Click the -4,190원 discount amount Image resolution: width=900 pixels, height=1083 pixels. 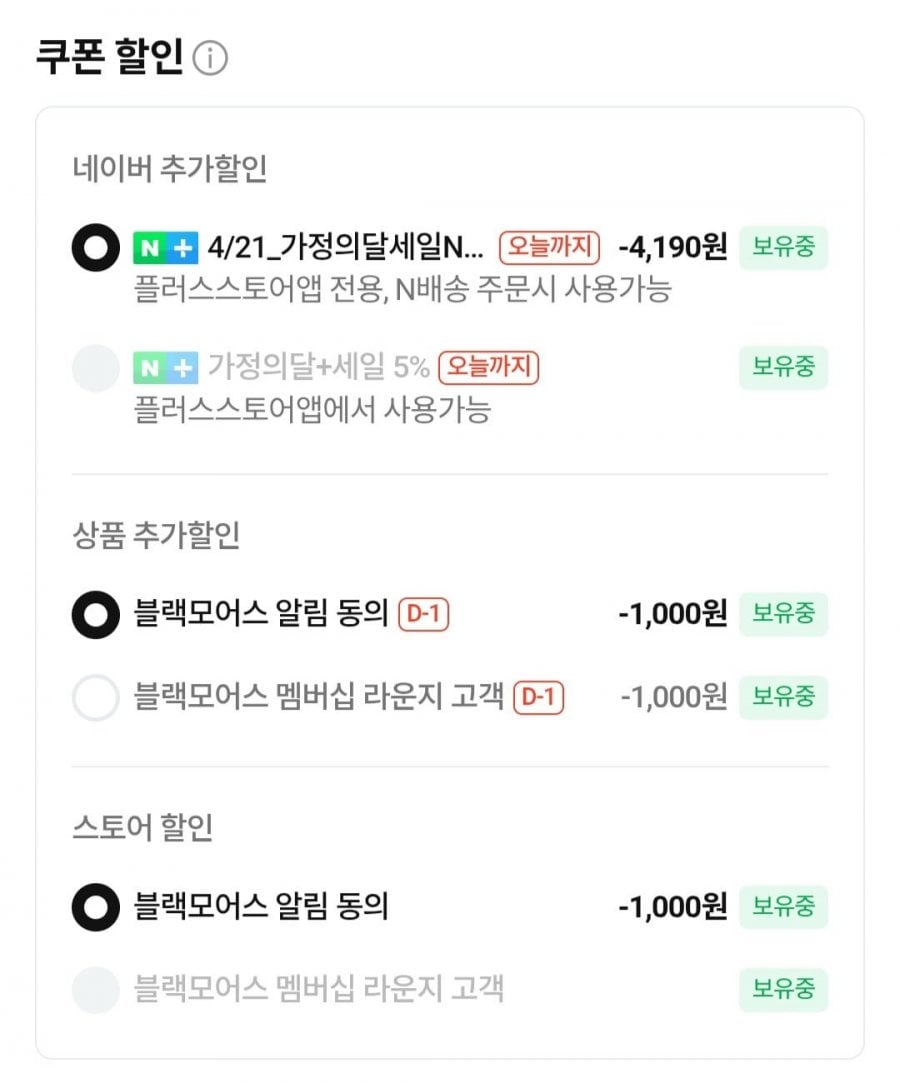pos(673,246)
